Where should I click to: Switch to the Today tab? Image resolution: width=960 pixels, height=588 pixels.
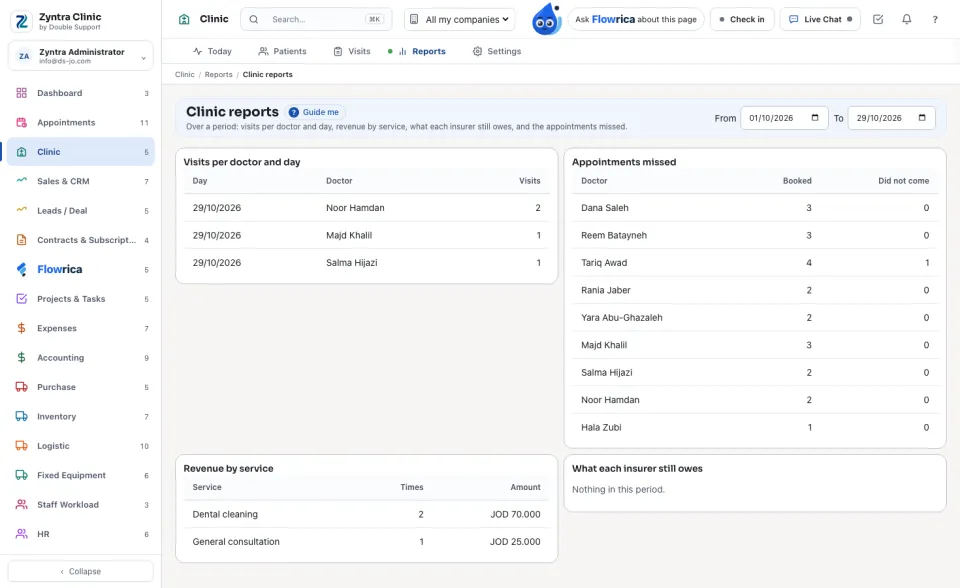click(x=212, y=51)
